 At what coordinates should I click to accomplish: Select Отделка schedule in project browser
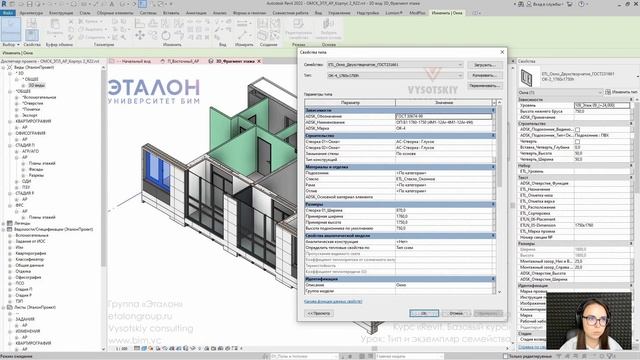click(23, 271)
